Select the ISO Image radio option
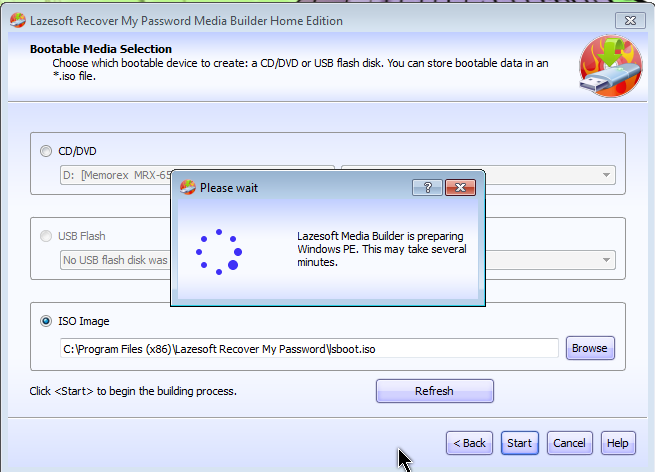Image resolution: width=655 pixels, height=472 pixels. [x=46, y=321]
